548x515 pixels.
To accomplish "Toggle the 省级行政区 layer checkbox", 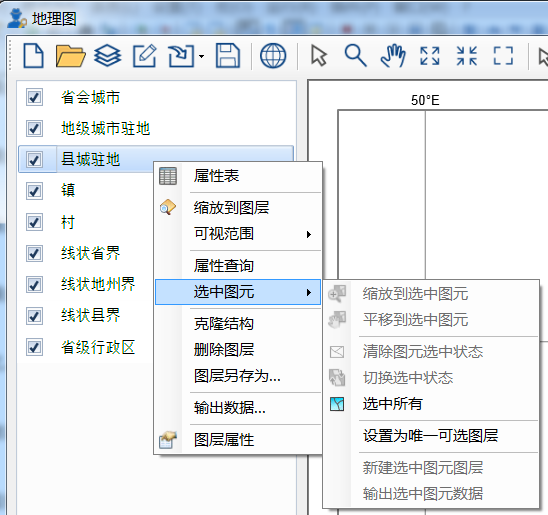I will (34, 347).
